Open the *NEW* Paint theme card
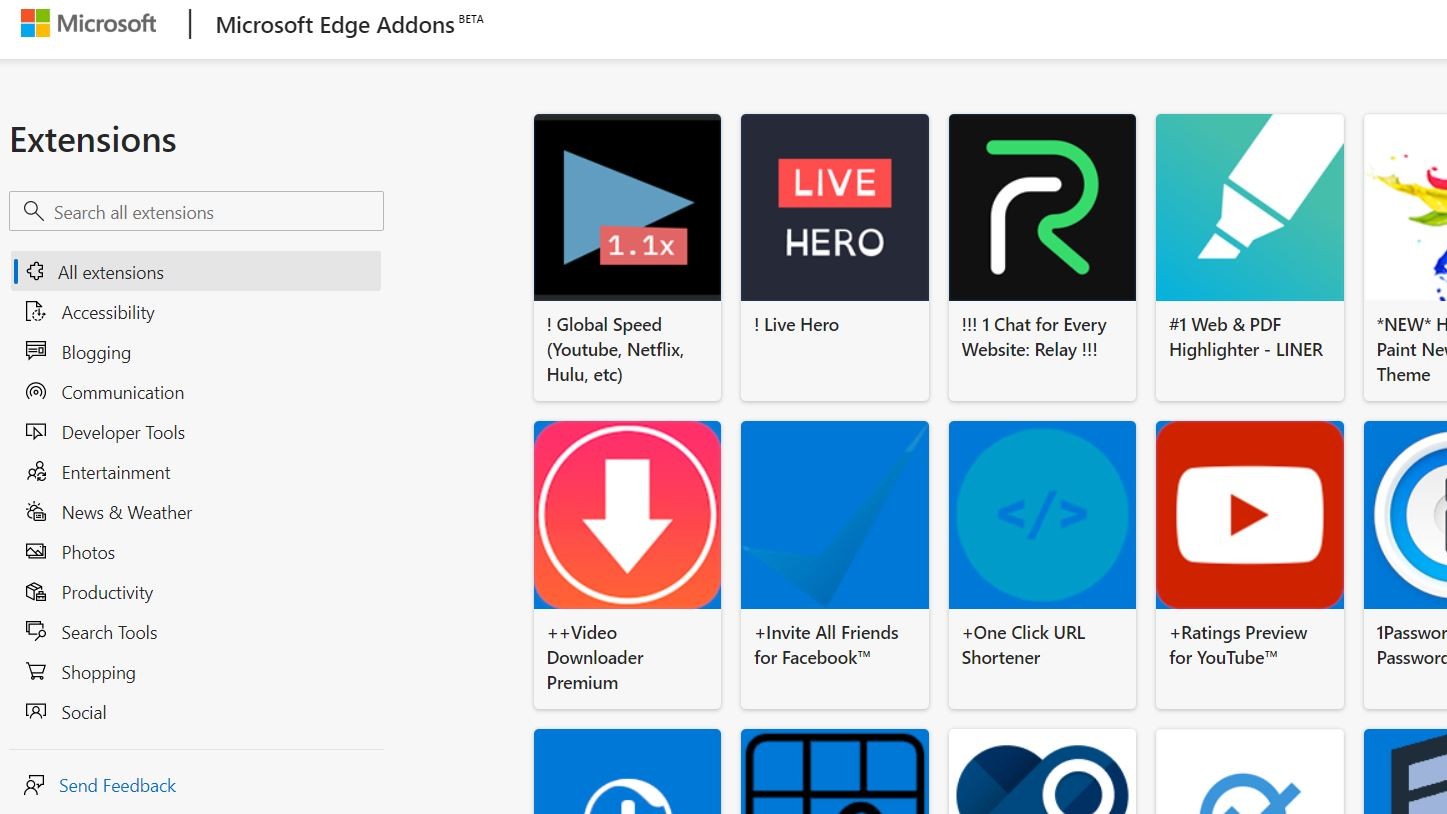1447x814 pixels. coord(1405,257)
